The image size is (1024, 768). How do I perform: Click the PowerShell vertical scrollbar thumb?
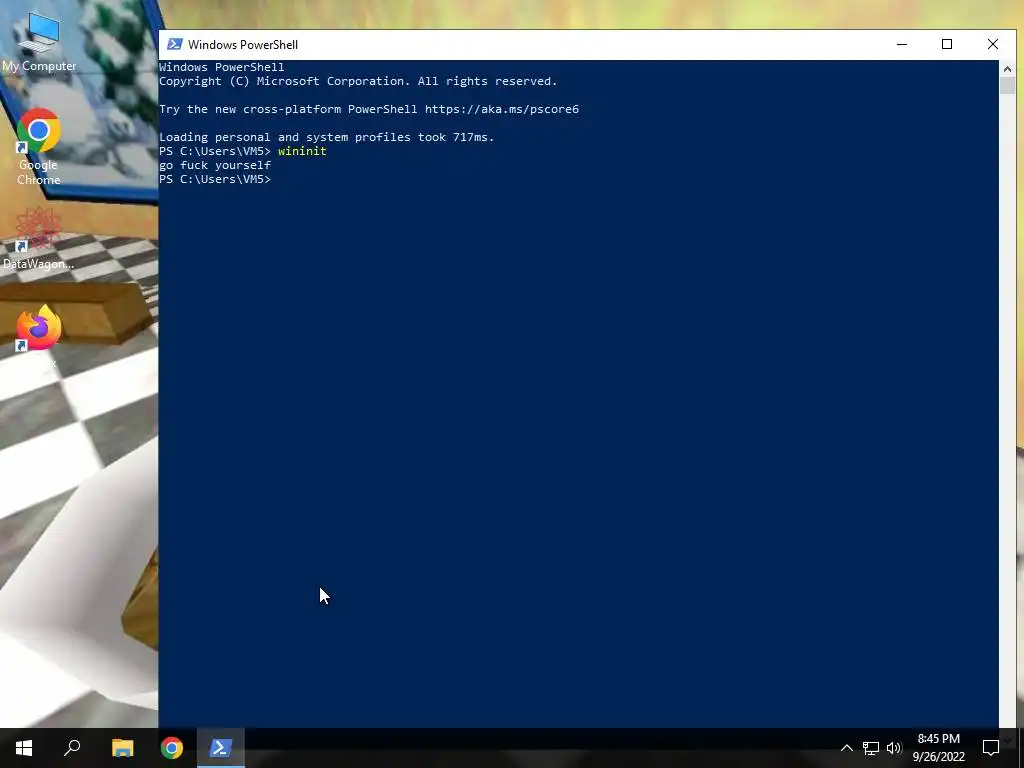point(1007,86)
